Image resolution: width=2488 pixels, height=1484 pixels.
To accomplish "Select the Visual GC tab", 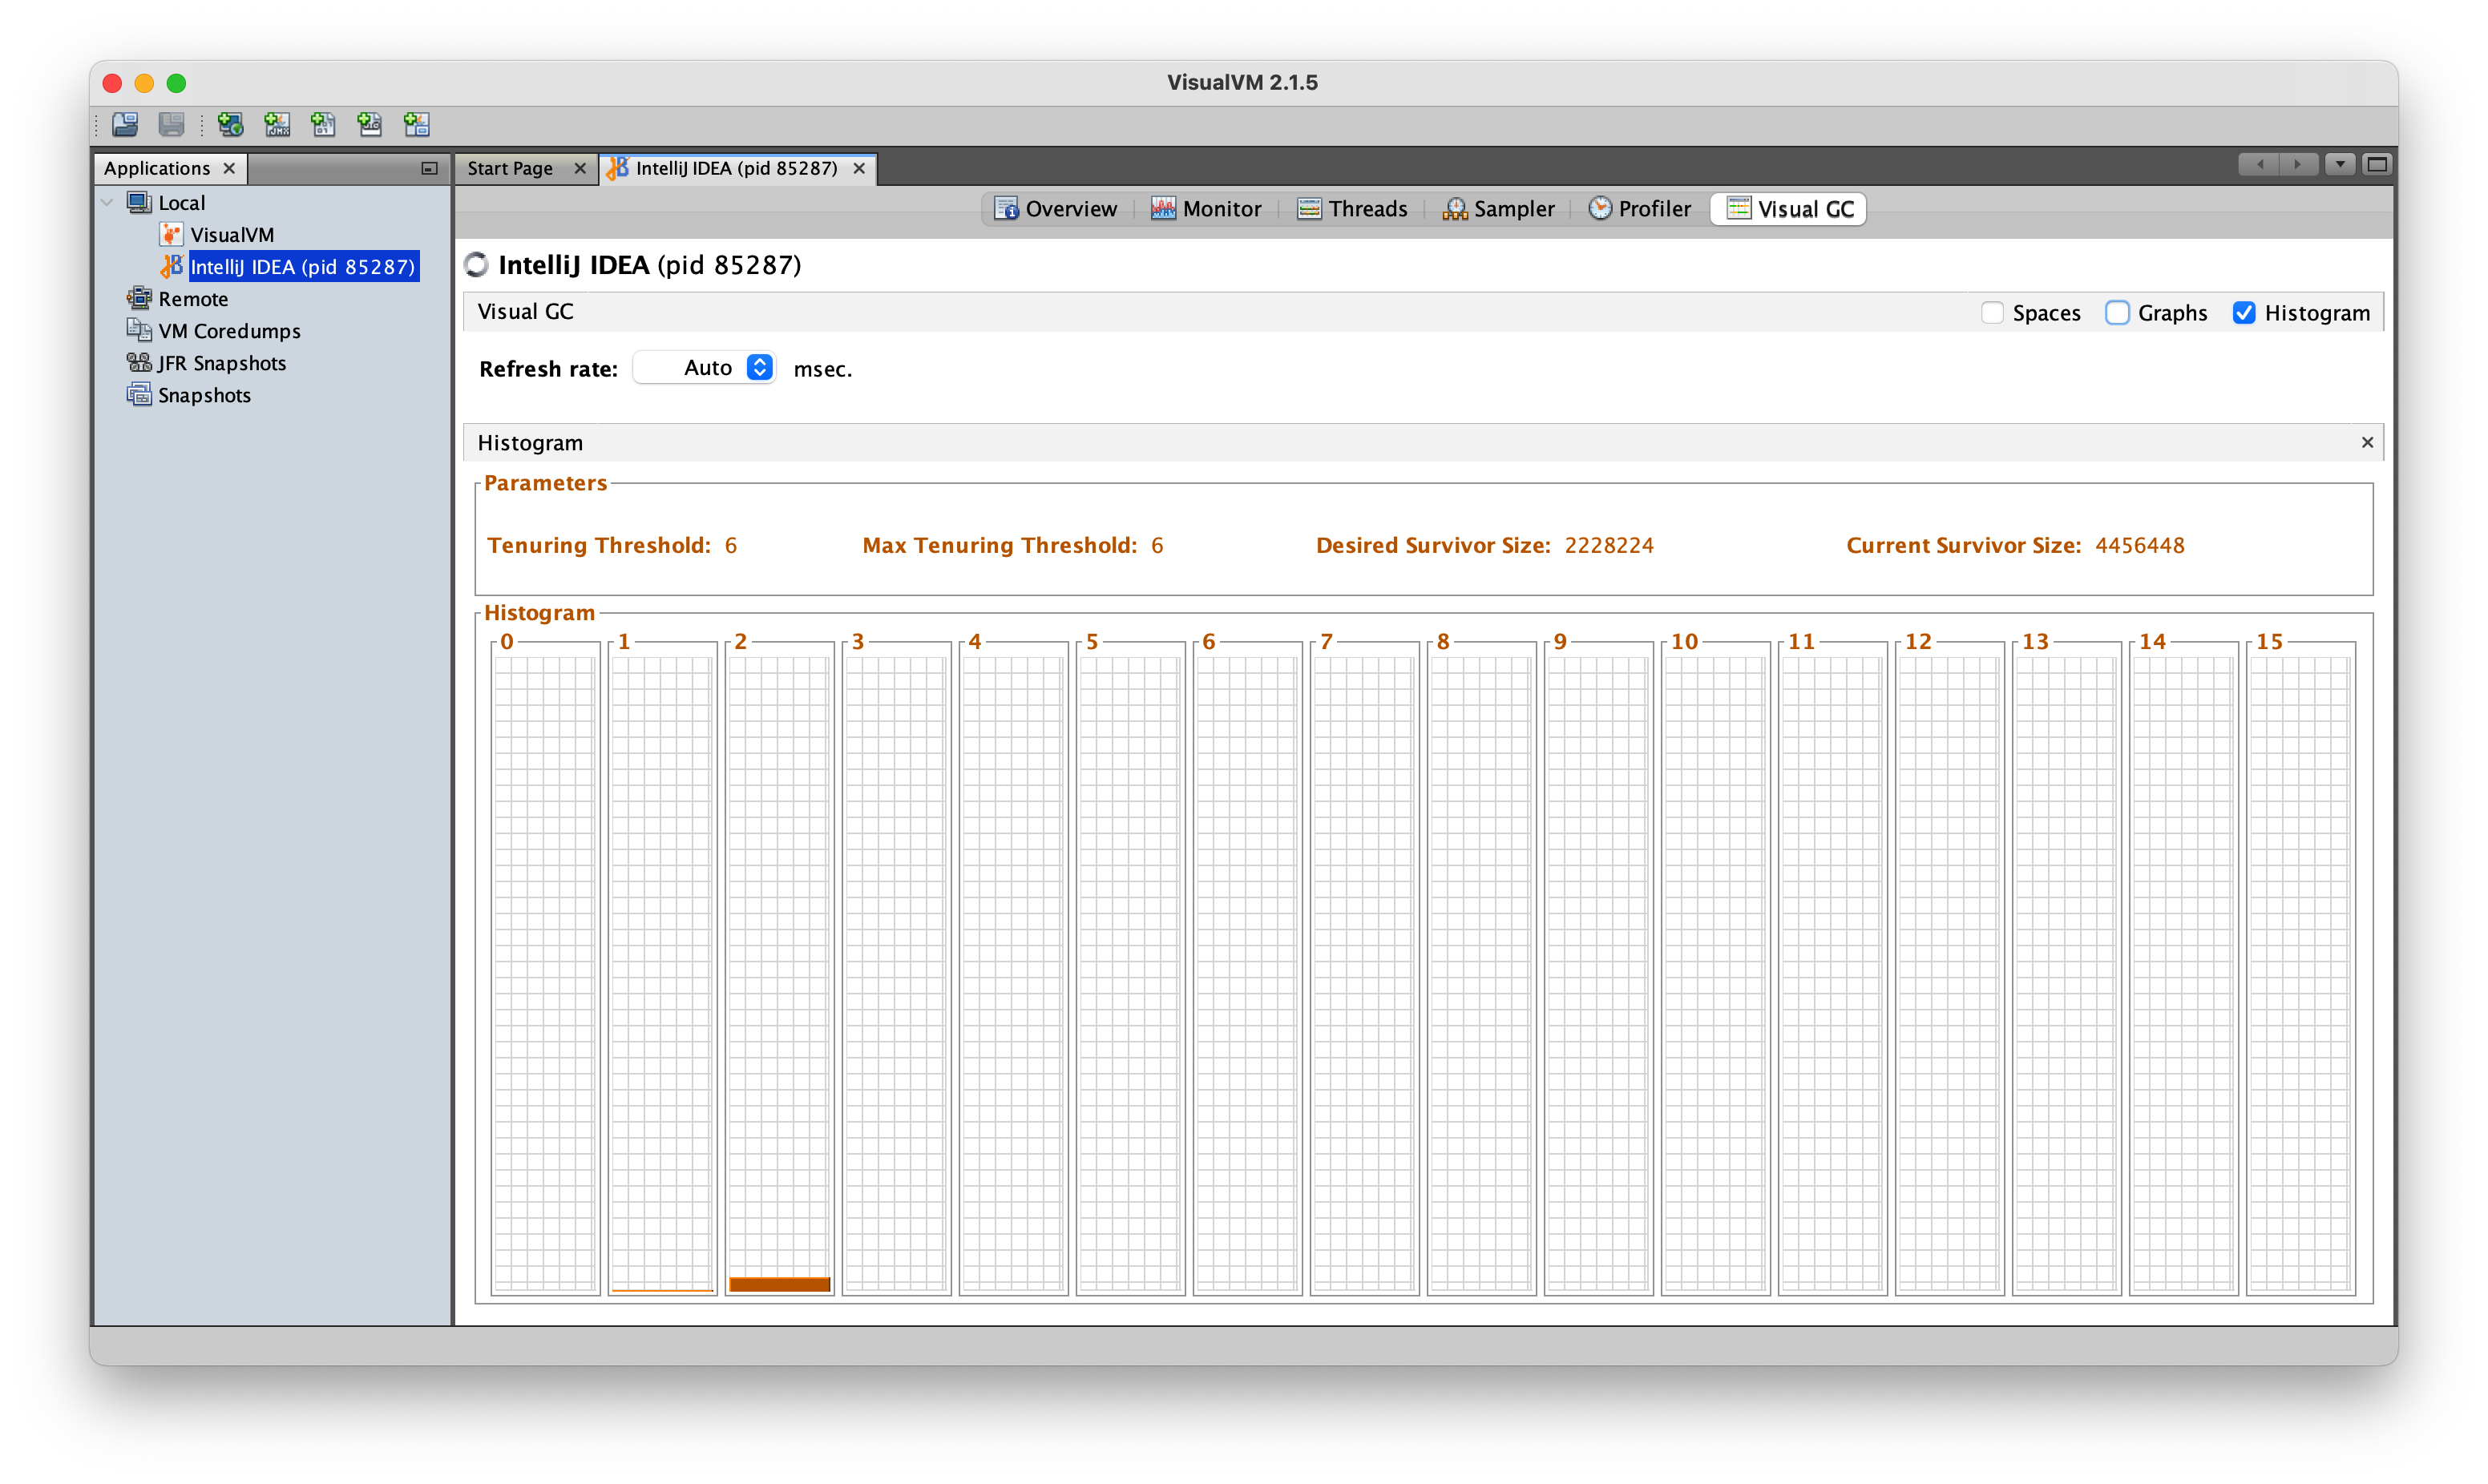I will tap(1789, 208).
